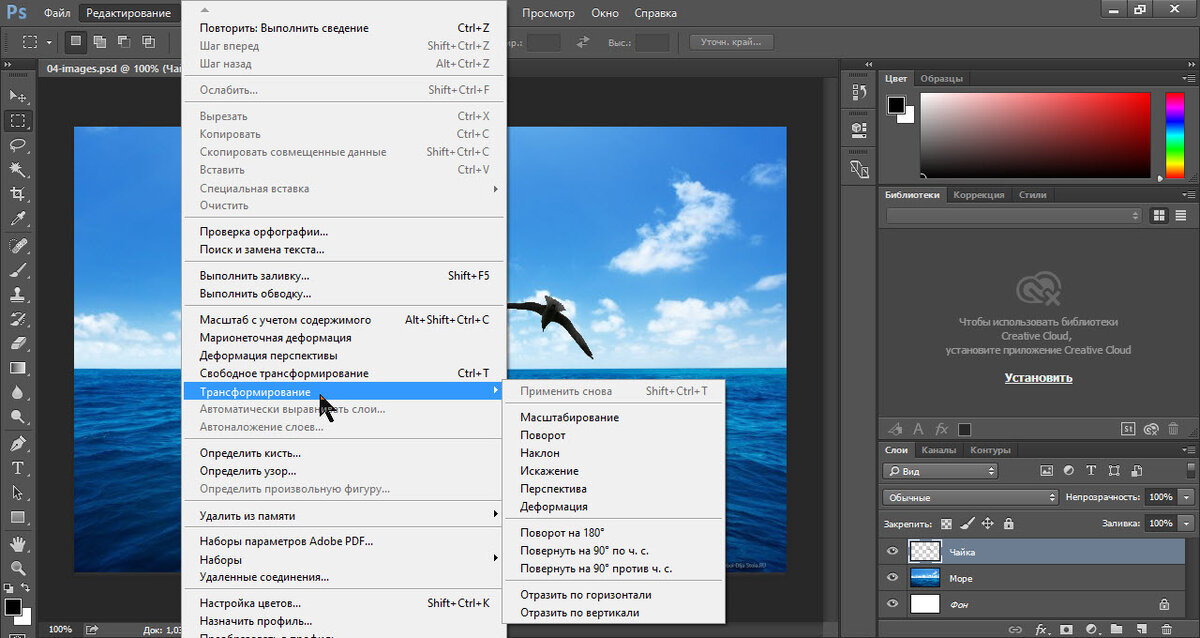Screen dimensions: 1200x638
Task: Click the Уточн. край button
Action: (x=731, y=42)
